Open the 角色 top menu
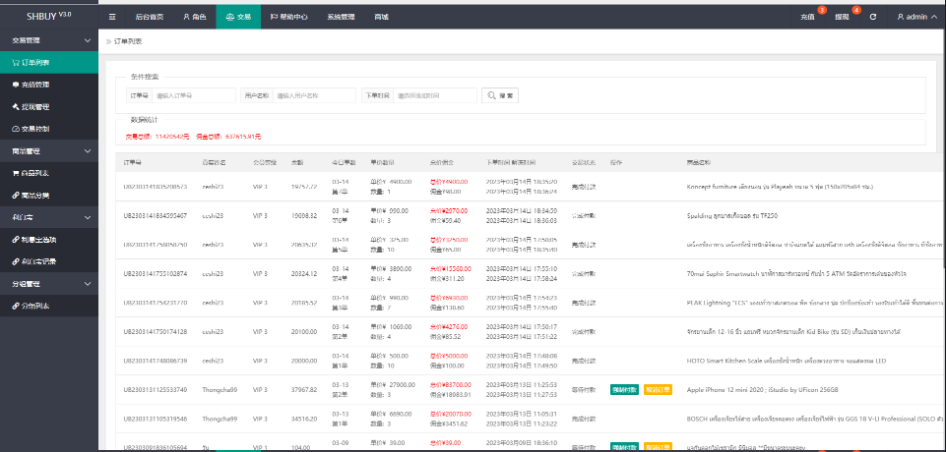The width and height of the screenshot is (946, 452). [194, 17]
